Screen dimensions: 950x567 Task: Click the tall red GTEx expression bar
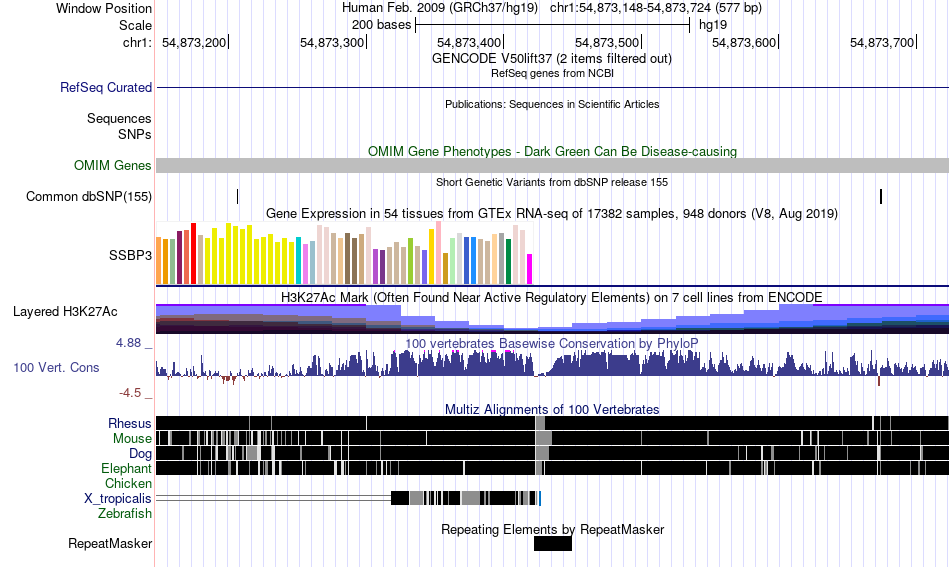click(193, 253)
